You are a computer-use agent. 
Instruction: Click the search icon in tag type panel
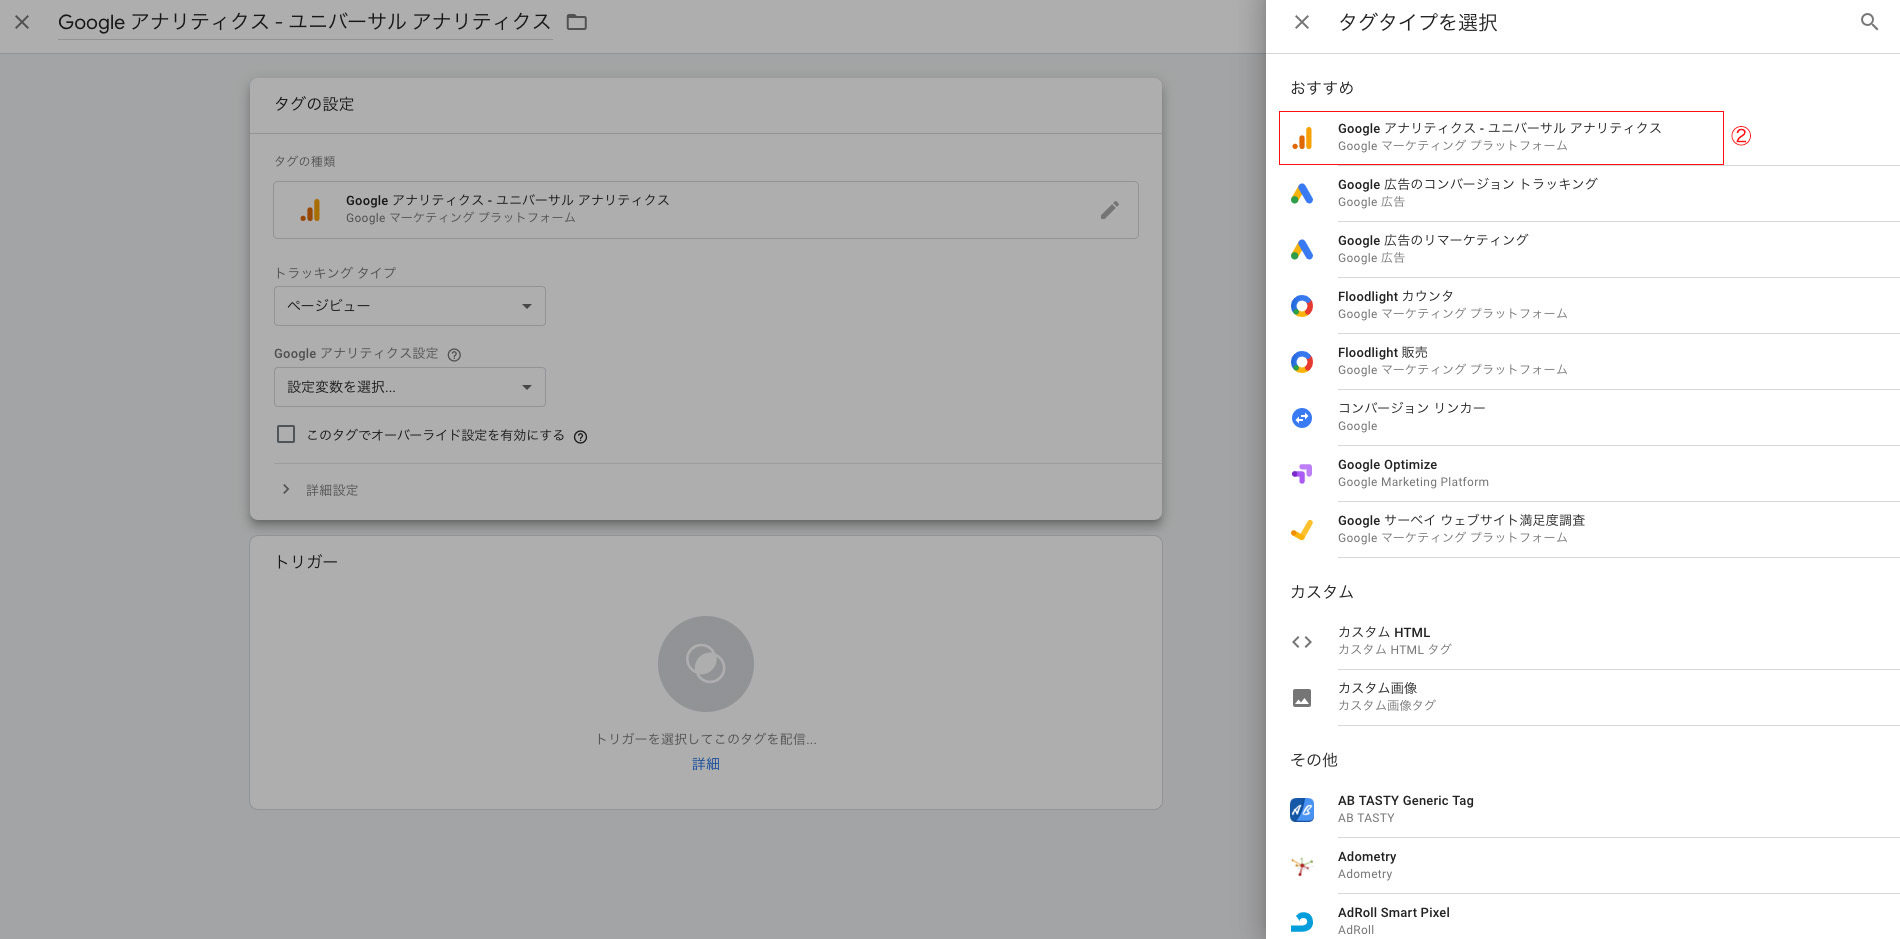(x=1868, y=22)
